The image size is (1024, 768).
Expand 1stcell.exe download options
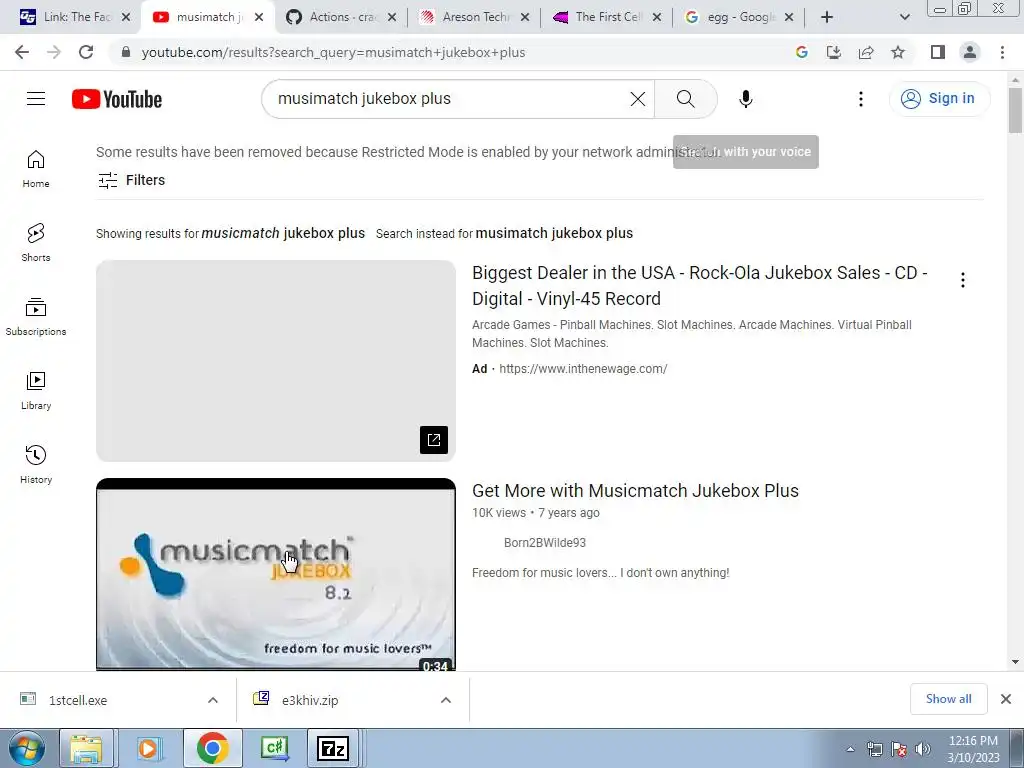point(213,700)
